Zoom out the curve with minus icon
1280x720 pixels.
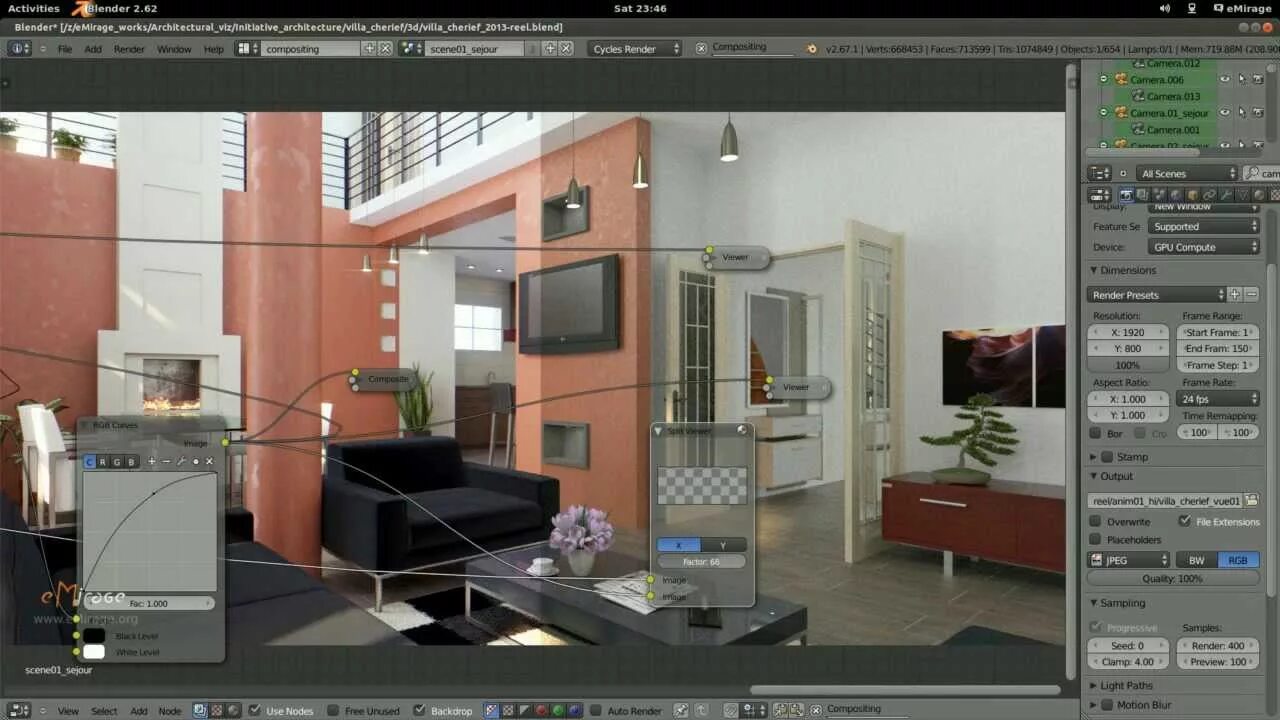(166, 461)
